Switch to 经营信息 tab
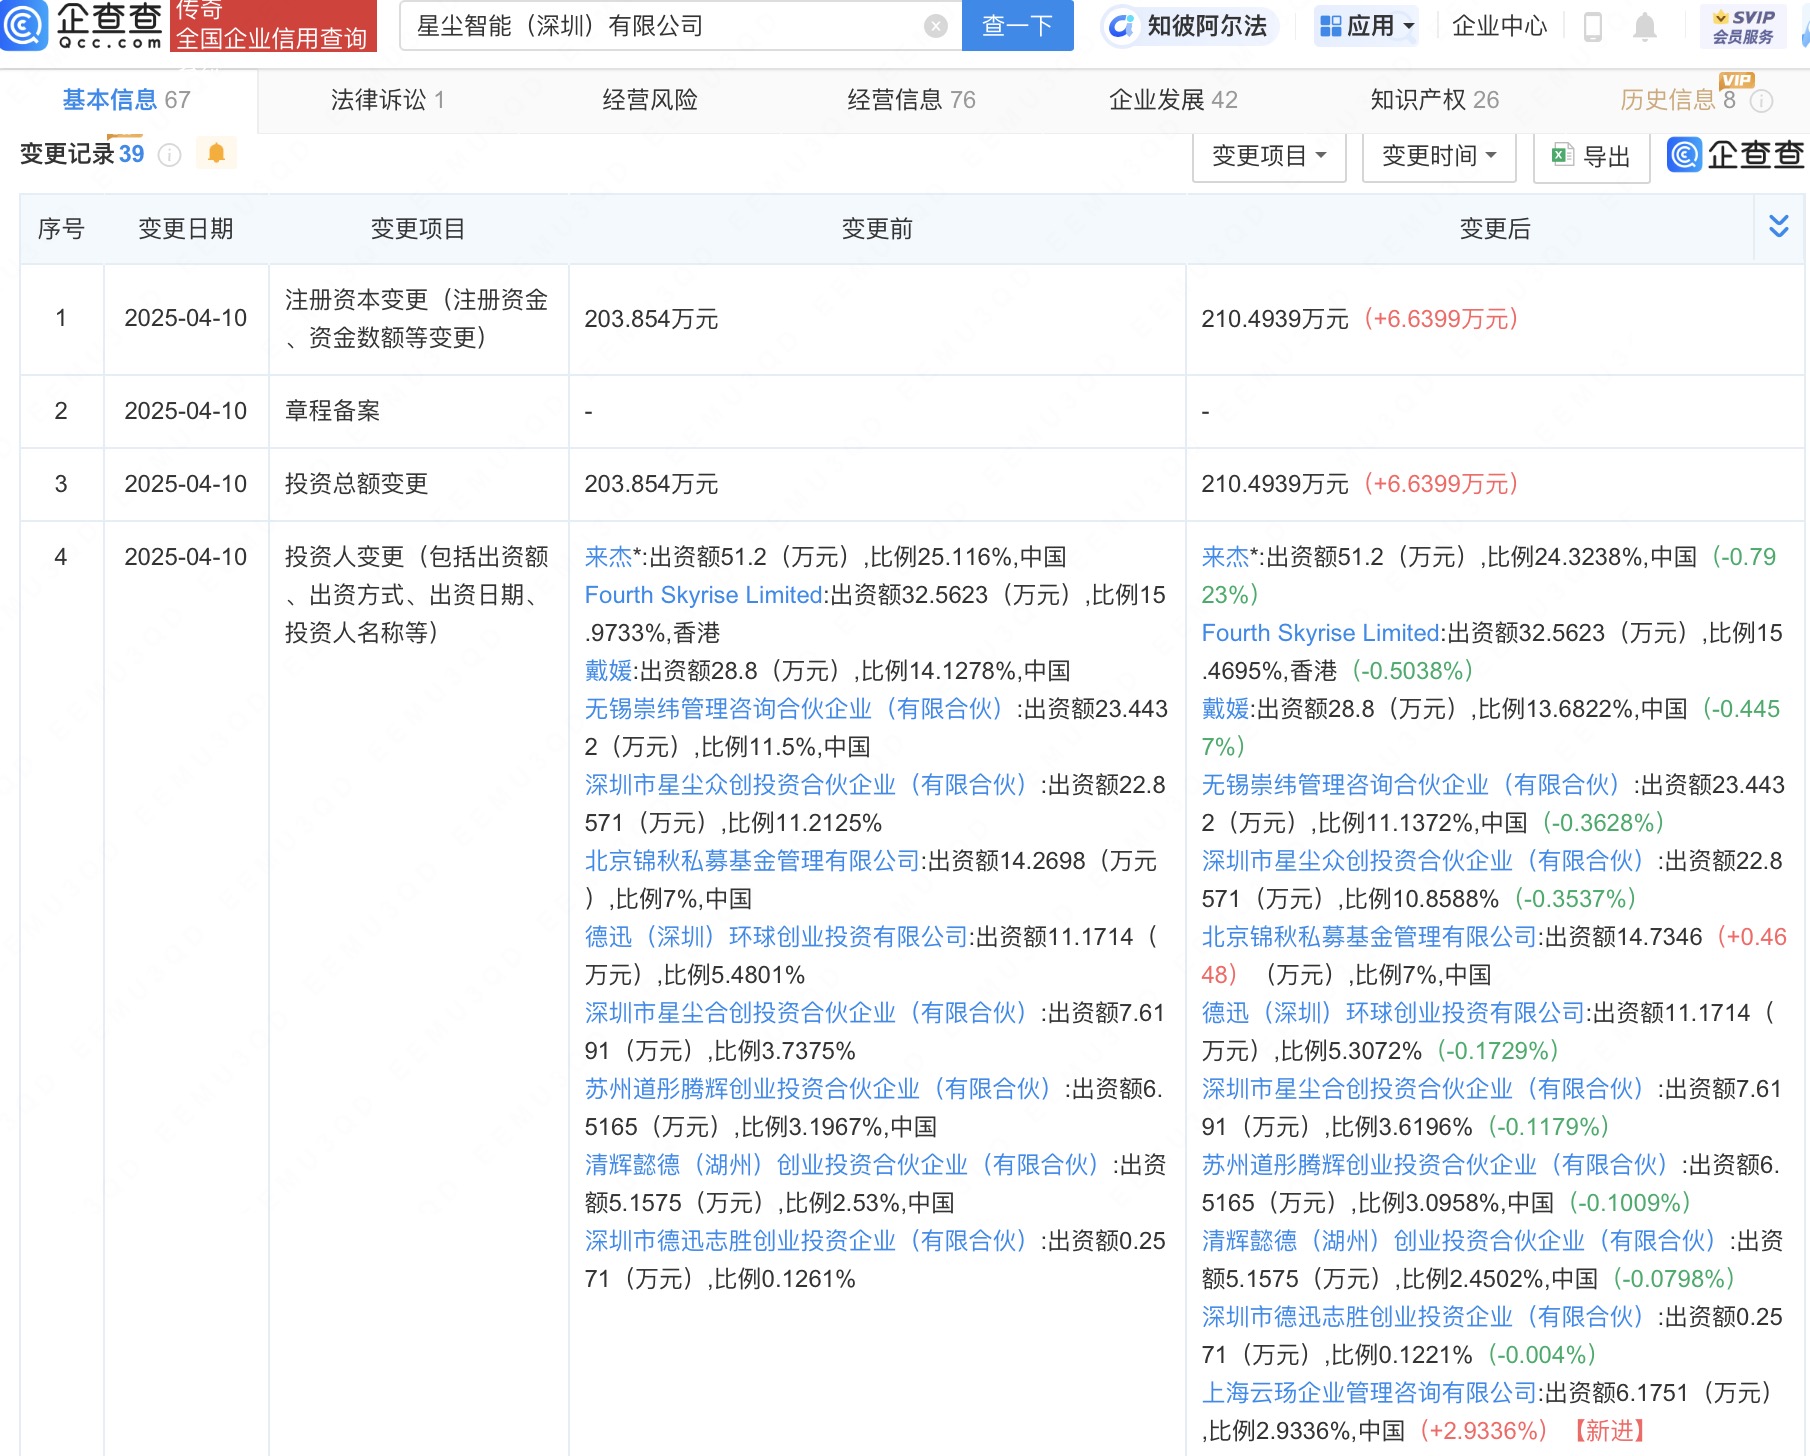Screen dimensions: 1810x1456 911,100
